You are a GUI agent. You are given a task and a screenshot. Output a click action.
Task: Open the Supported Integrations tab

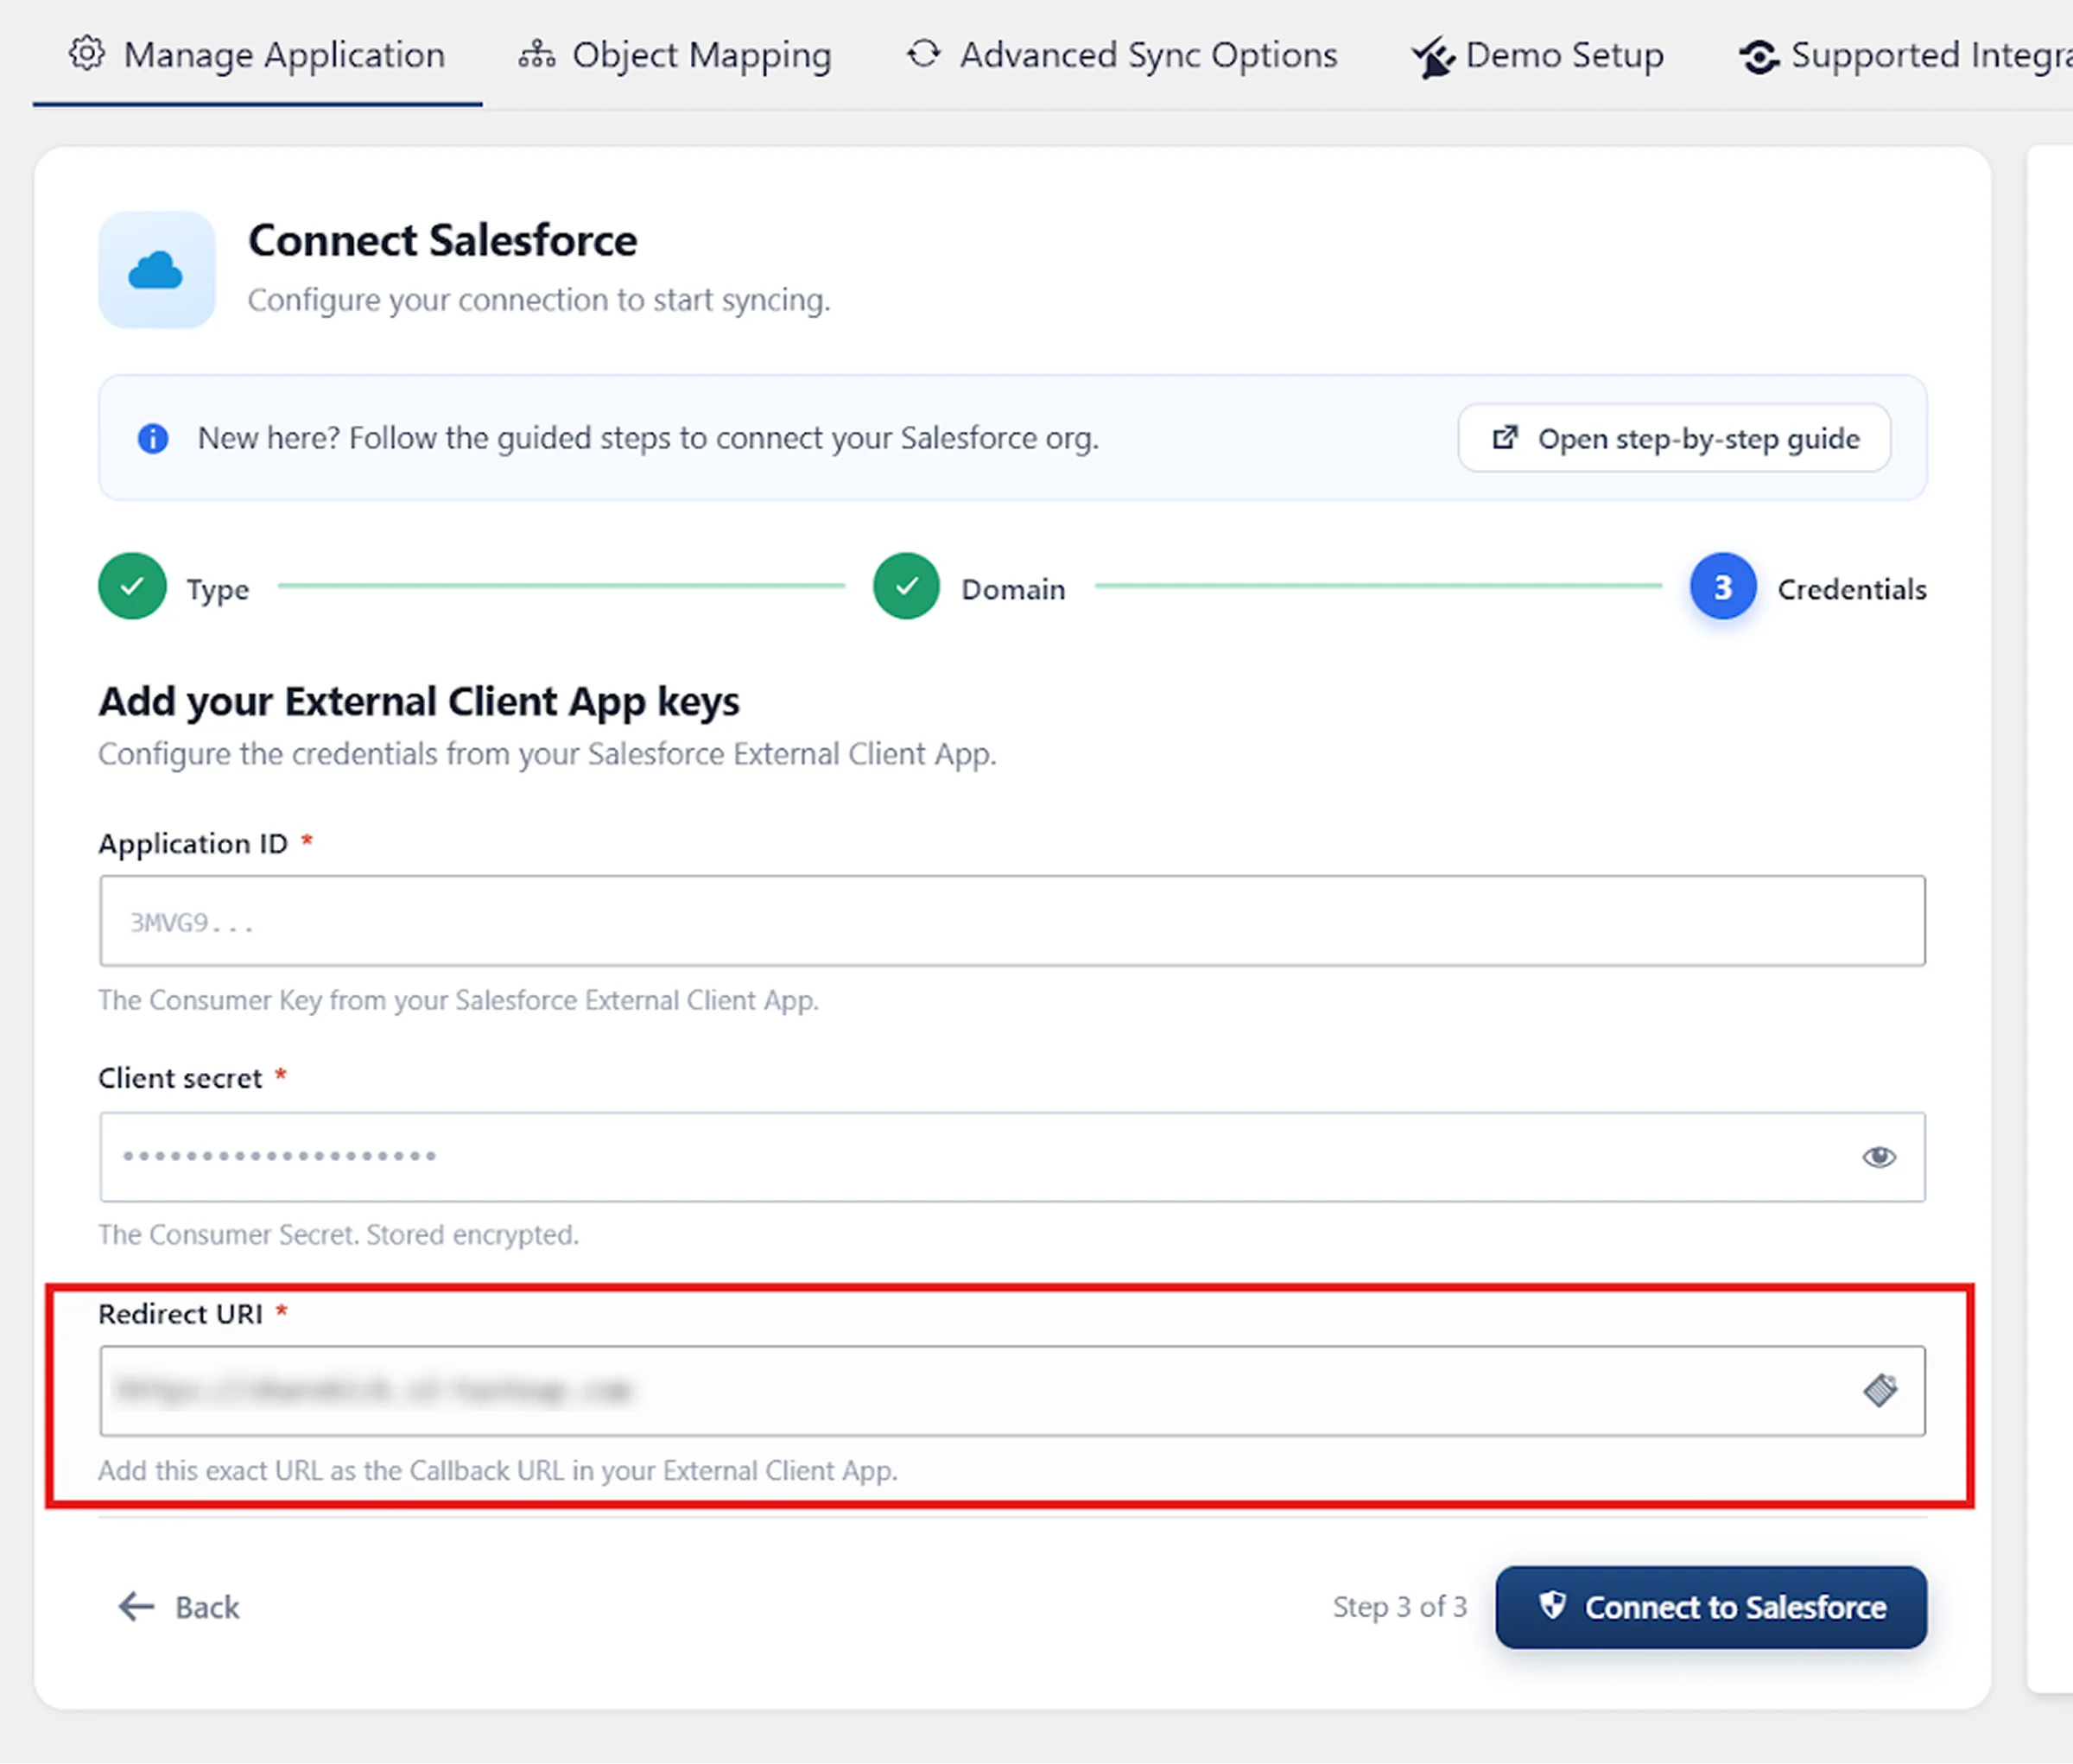(1906, 55)
